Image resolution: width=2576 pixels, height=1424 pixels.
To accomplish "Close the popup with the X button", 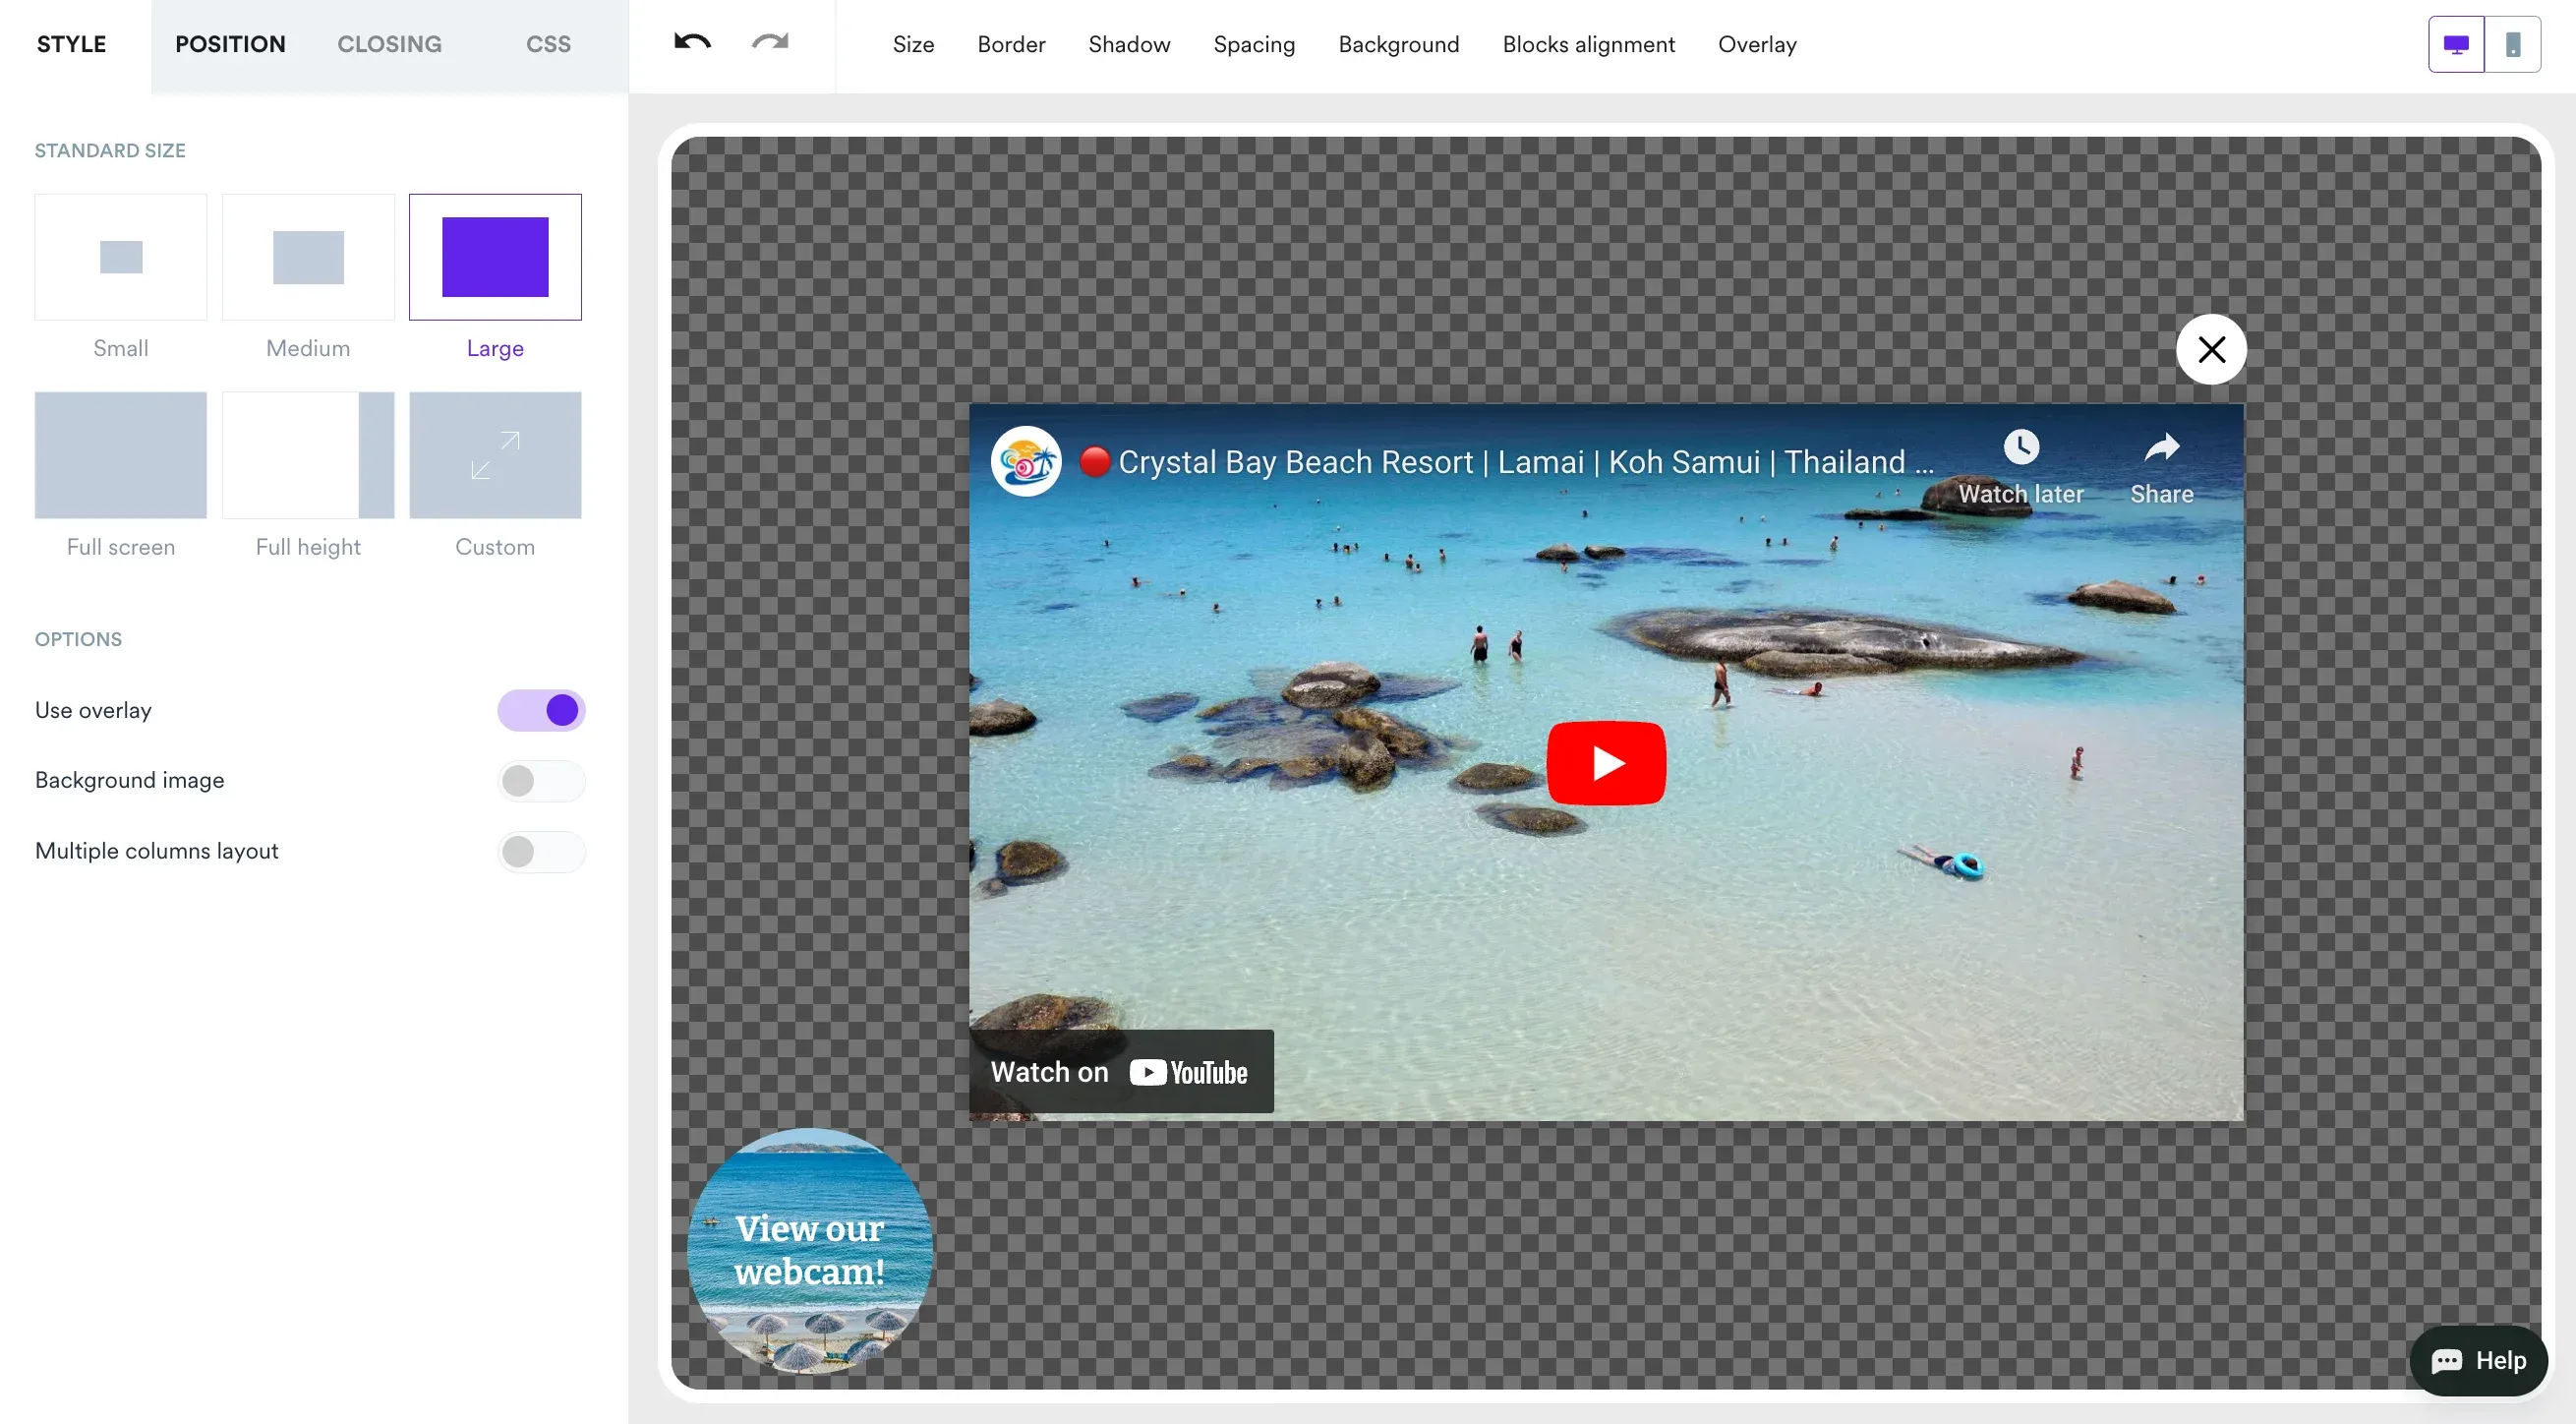I will [x=2211, y=349].
